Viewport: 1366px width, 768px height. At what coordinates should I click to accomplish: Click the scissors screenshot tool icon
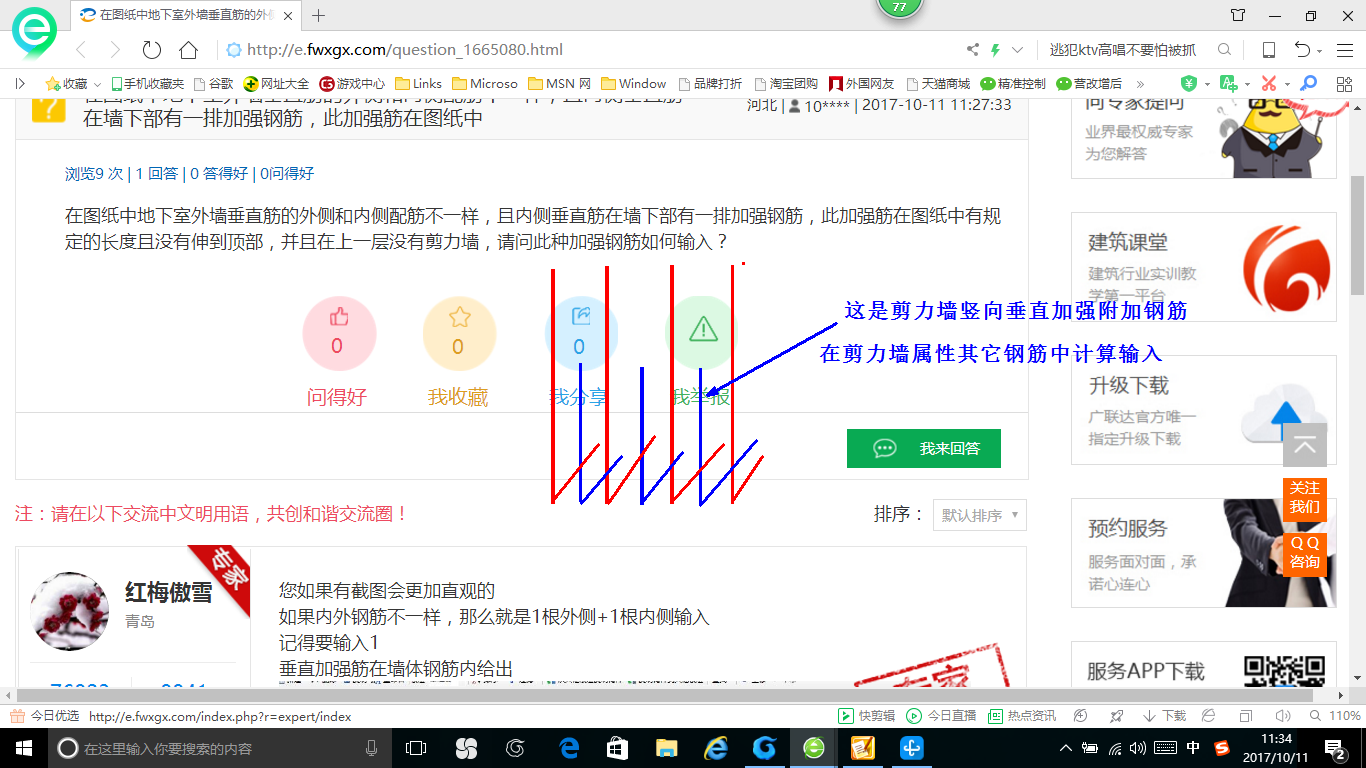[1268, 84]
